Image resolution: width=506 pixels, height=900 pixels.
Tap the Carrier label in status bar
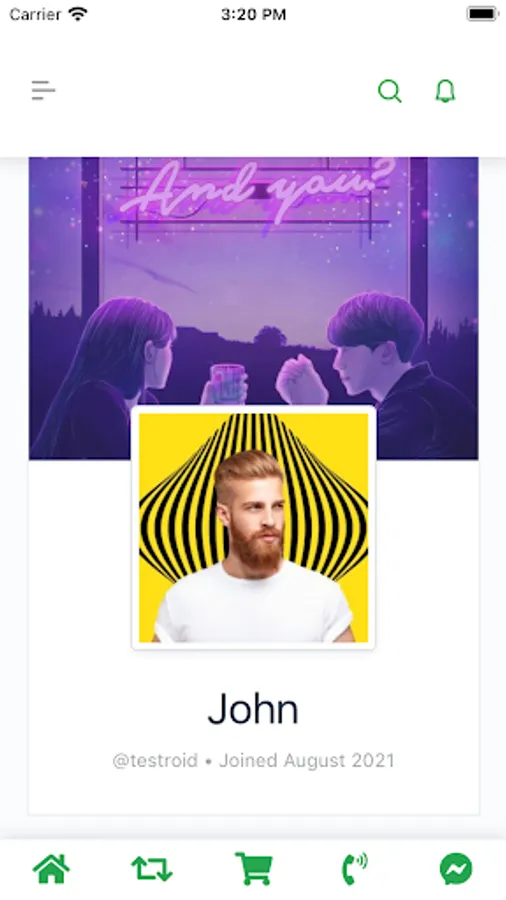click(x=35, y=14)
